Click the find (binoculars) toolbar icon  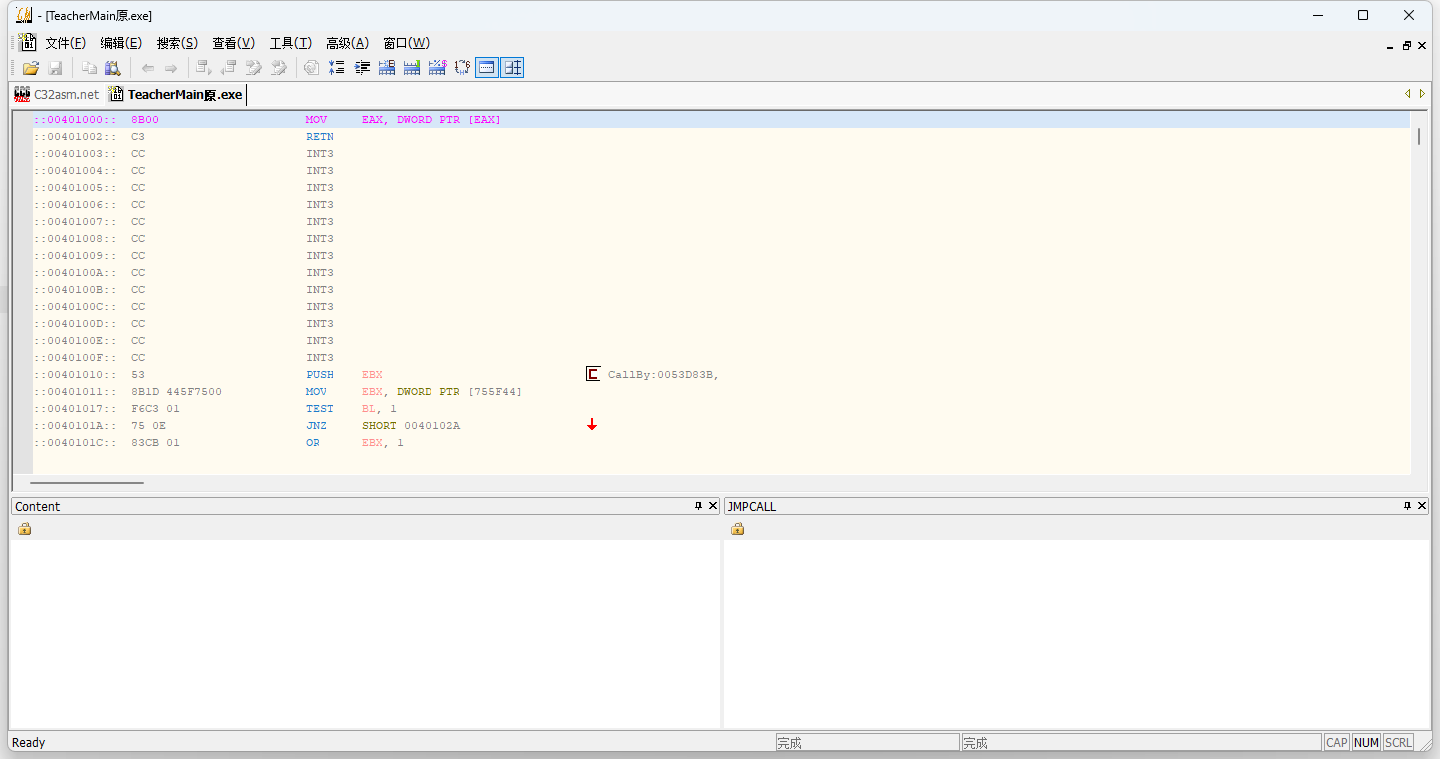click(x=113, y=68)
